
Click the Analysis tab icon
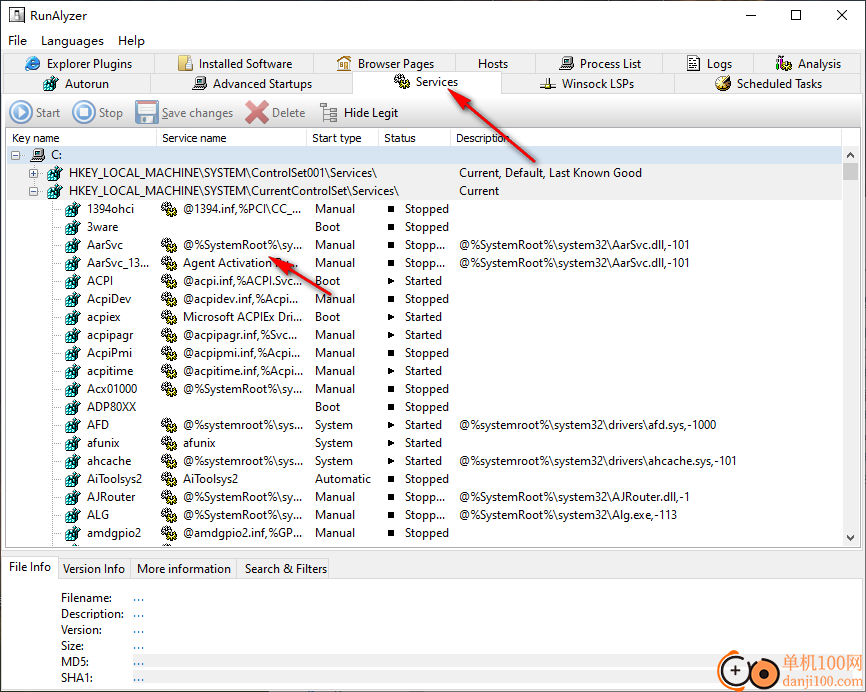tap(784, 64)
